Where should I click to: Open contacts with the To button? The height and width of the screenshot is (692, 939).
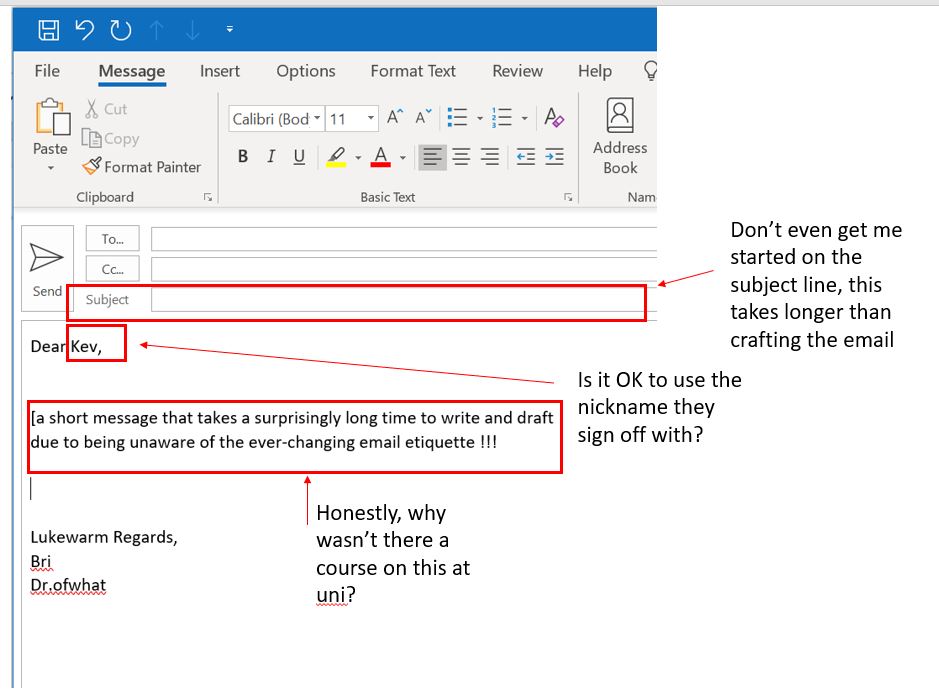(111, 238)
